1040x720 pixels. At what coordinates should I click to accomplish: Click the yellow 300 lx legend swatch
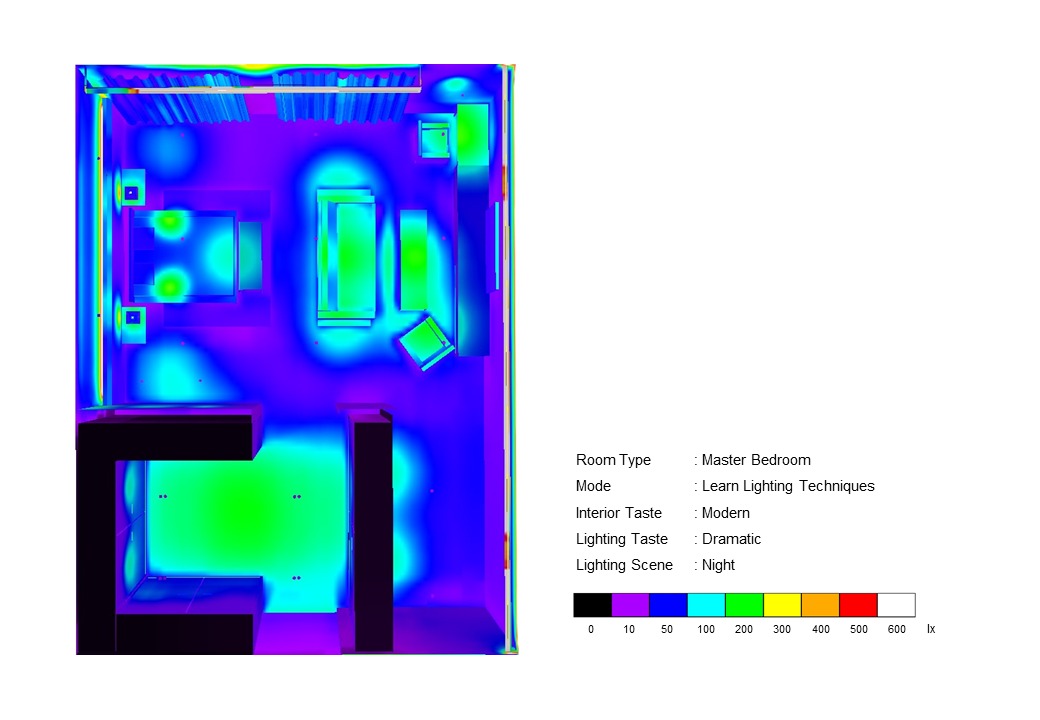click(783, 605)
